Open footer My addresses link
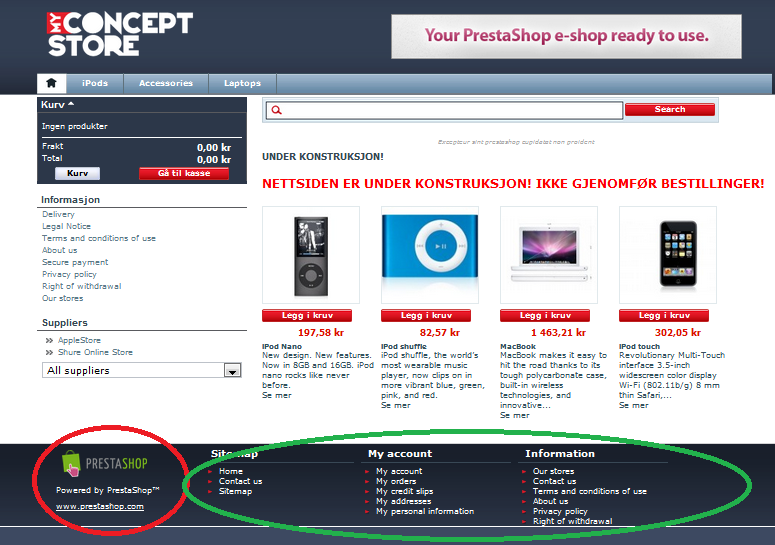 pos(403,501)
